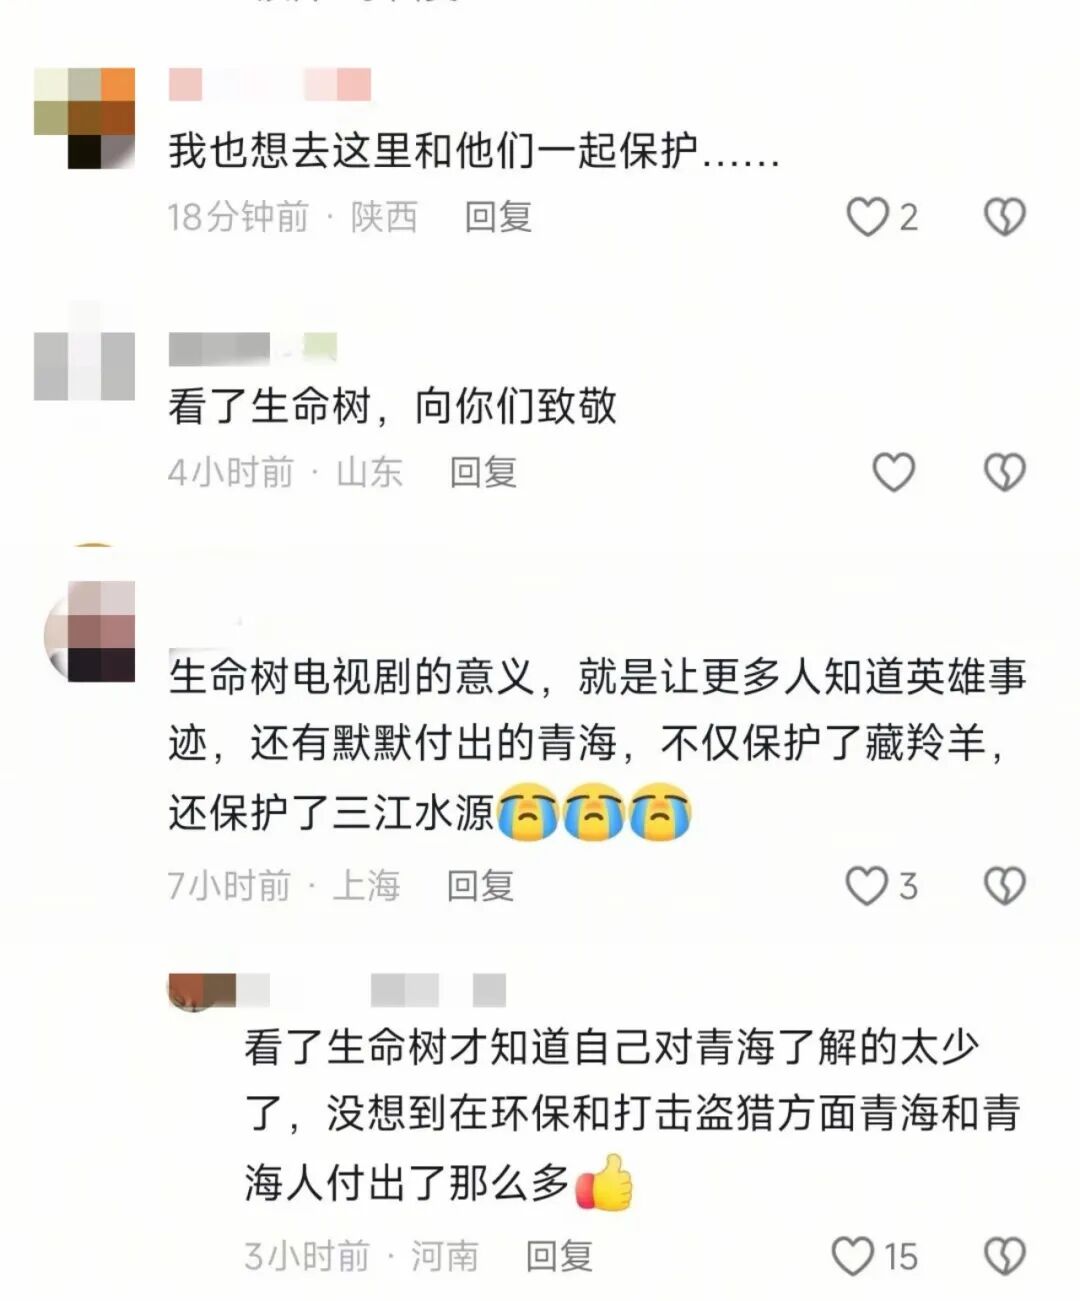Reply to the Shaanxi comment using 回复
The height and width of the screenshot is (1301, 1080).
coord(498,217)
